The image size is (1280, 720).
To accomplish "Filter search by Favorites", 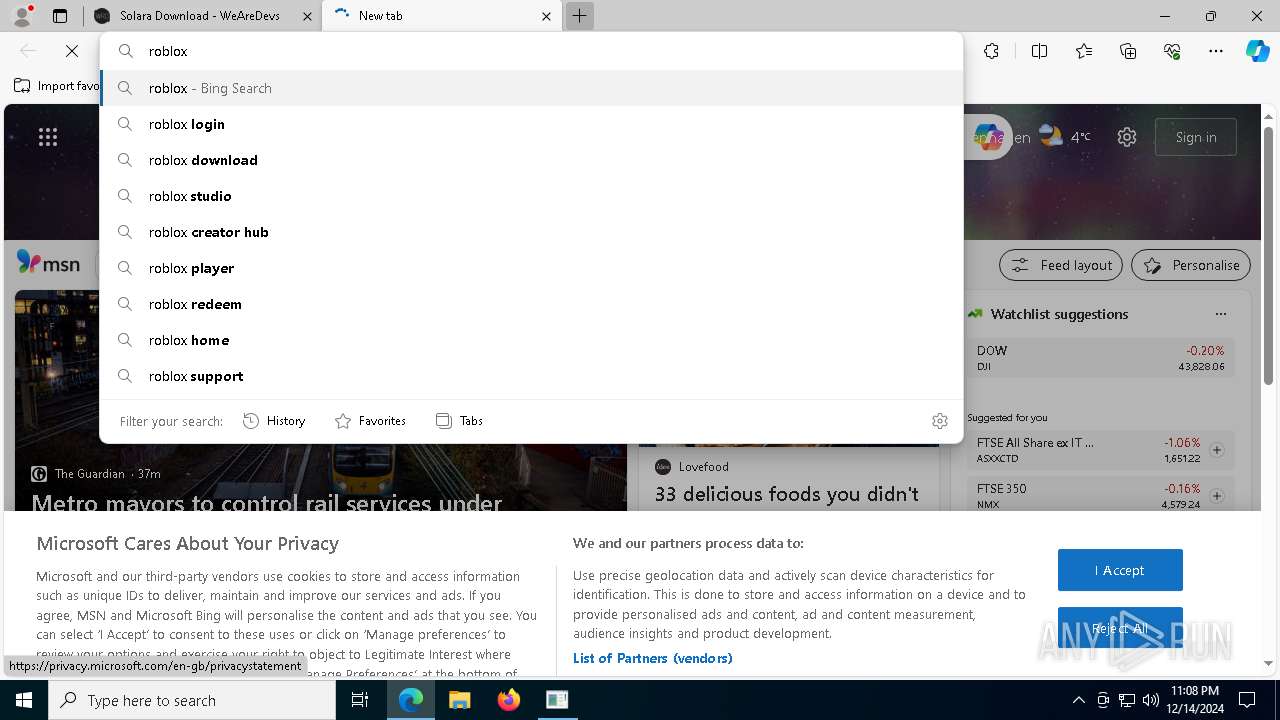I will [370, 421].
